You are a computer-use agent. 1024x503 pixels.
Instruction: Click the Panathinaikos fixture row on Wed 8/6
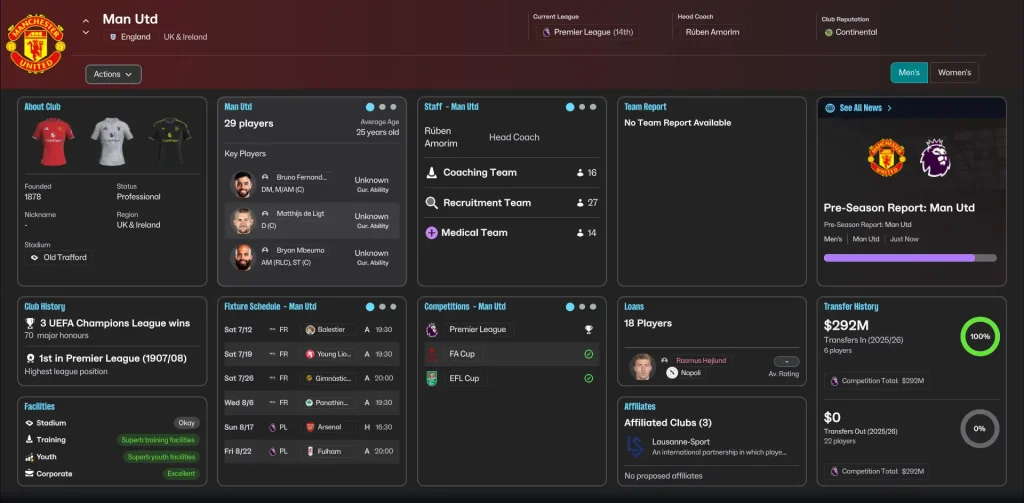312,402
